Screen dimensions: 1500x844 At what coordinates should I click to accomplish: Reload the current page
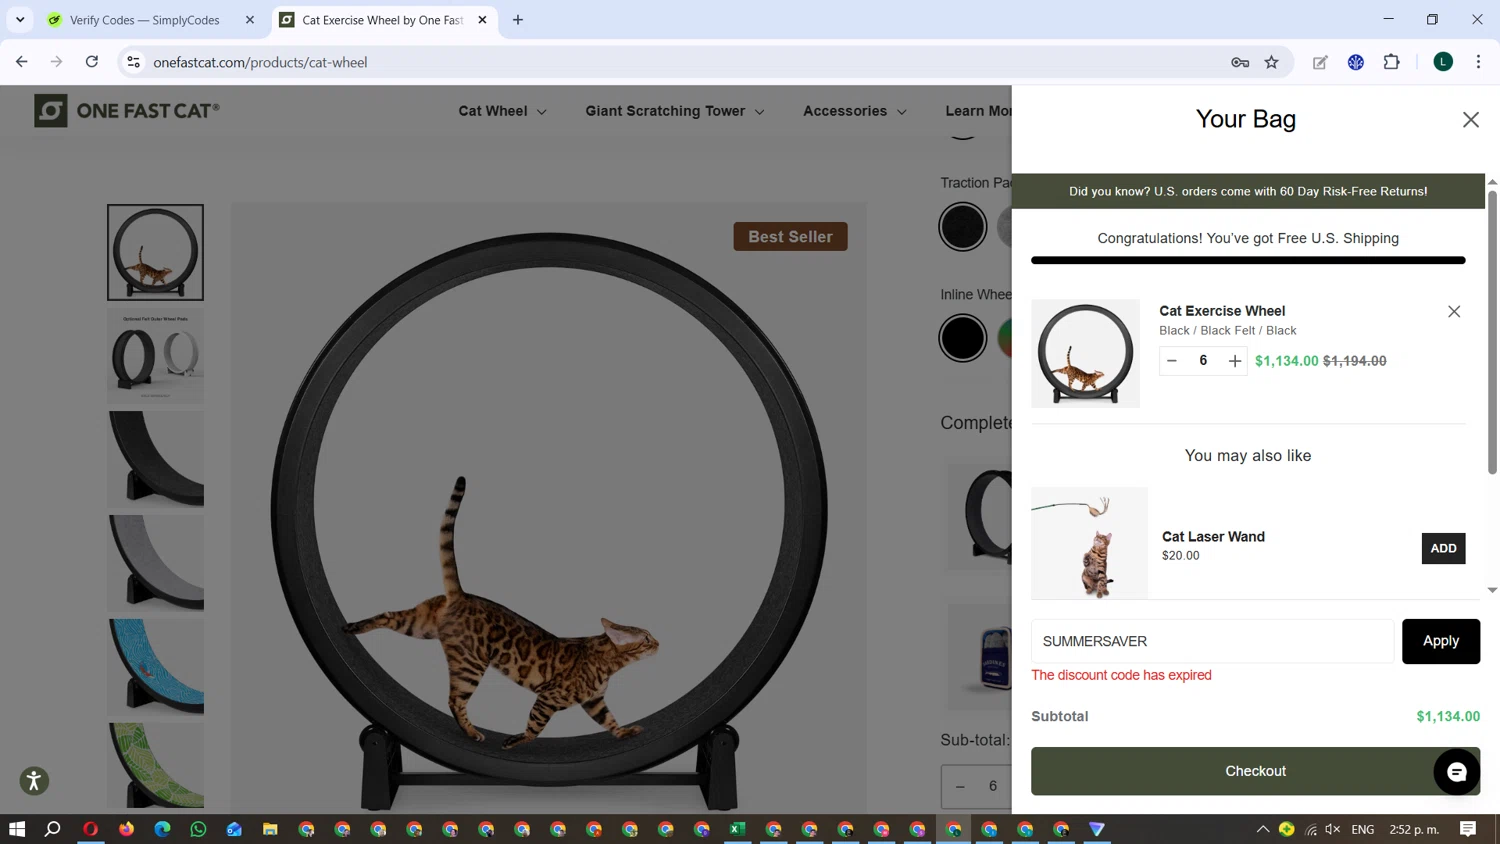pos(92,62)
